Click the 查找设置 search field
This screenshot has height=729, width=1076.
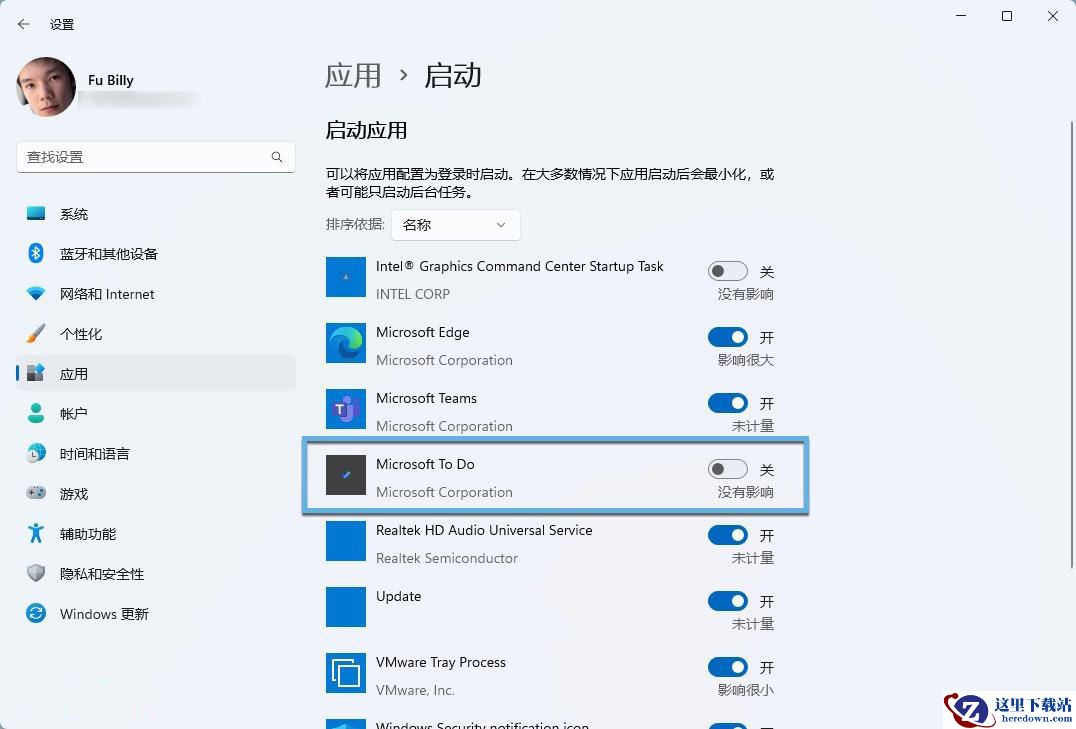(156, 157)
